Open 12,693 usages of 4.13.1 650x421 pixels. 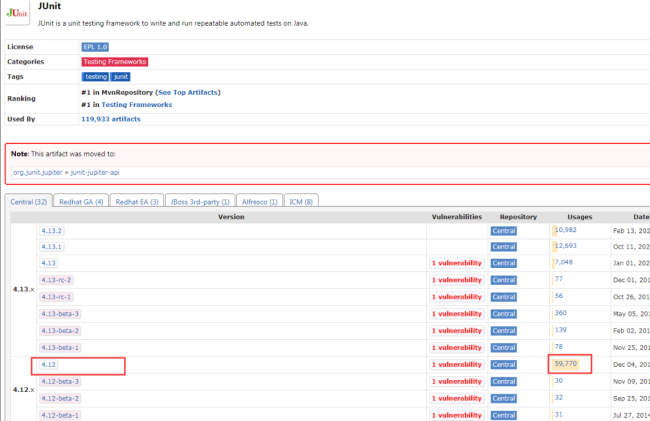point(565,246)
